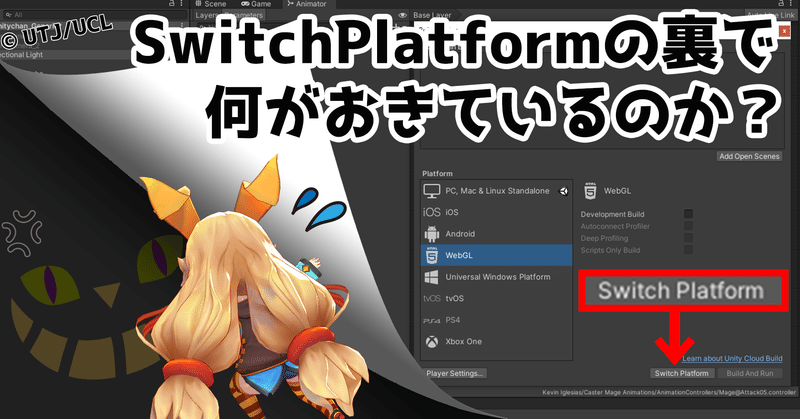Screen dimensions: 800x419
Task: Select Universal Windows Platform row
Action: pyautogui.click(x=496, y=277)
